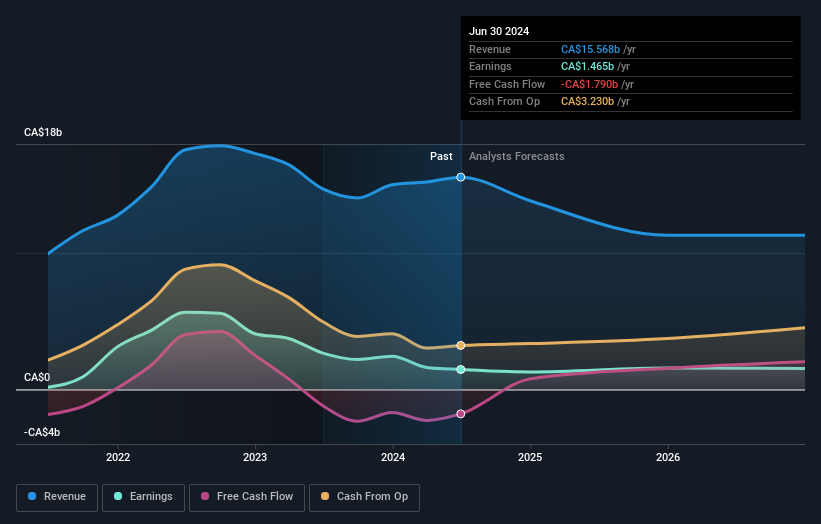Viewport: 821px width, 524px height.
Task: Click the Cash From Op data point on the orange line
Action: pyautogui.click(x=461, y=345)
